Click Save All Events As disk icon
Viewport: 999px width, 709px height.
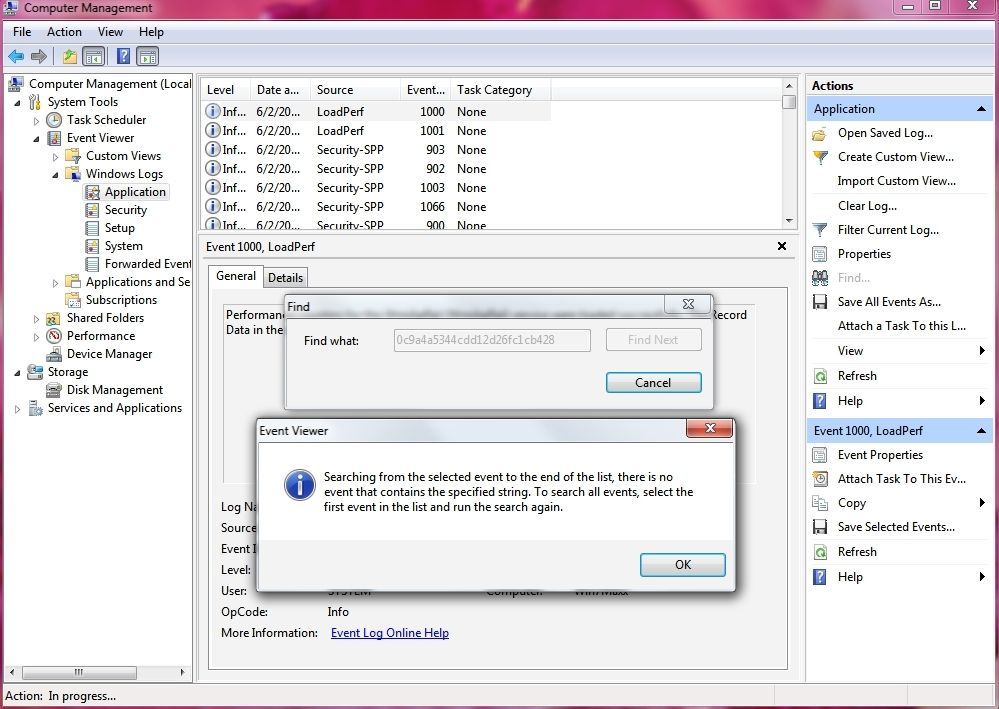pyautogui.click(x=820, y=302)
